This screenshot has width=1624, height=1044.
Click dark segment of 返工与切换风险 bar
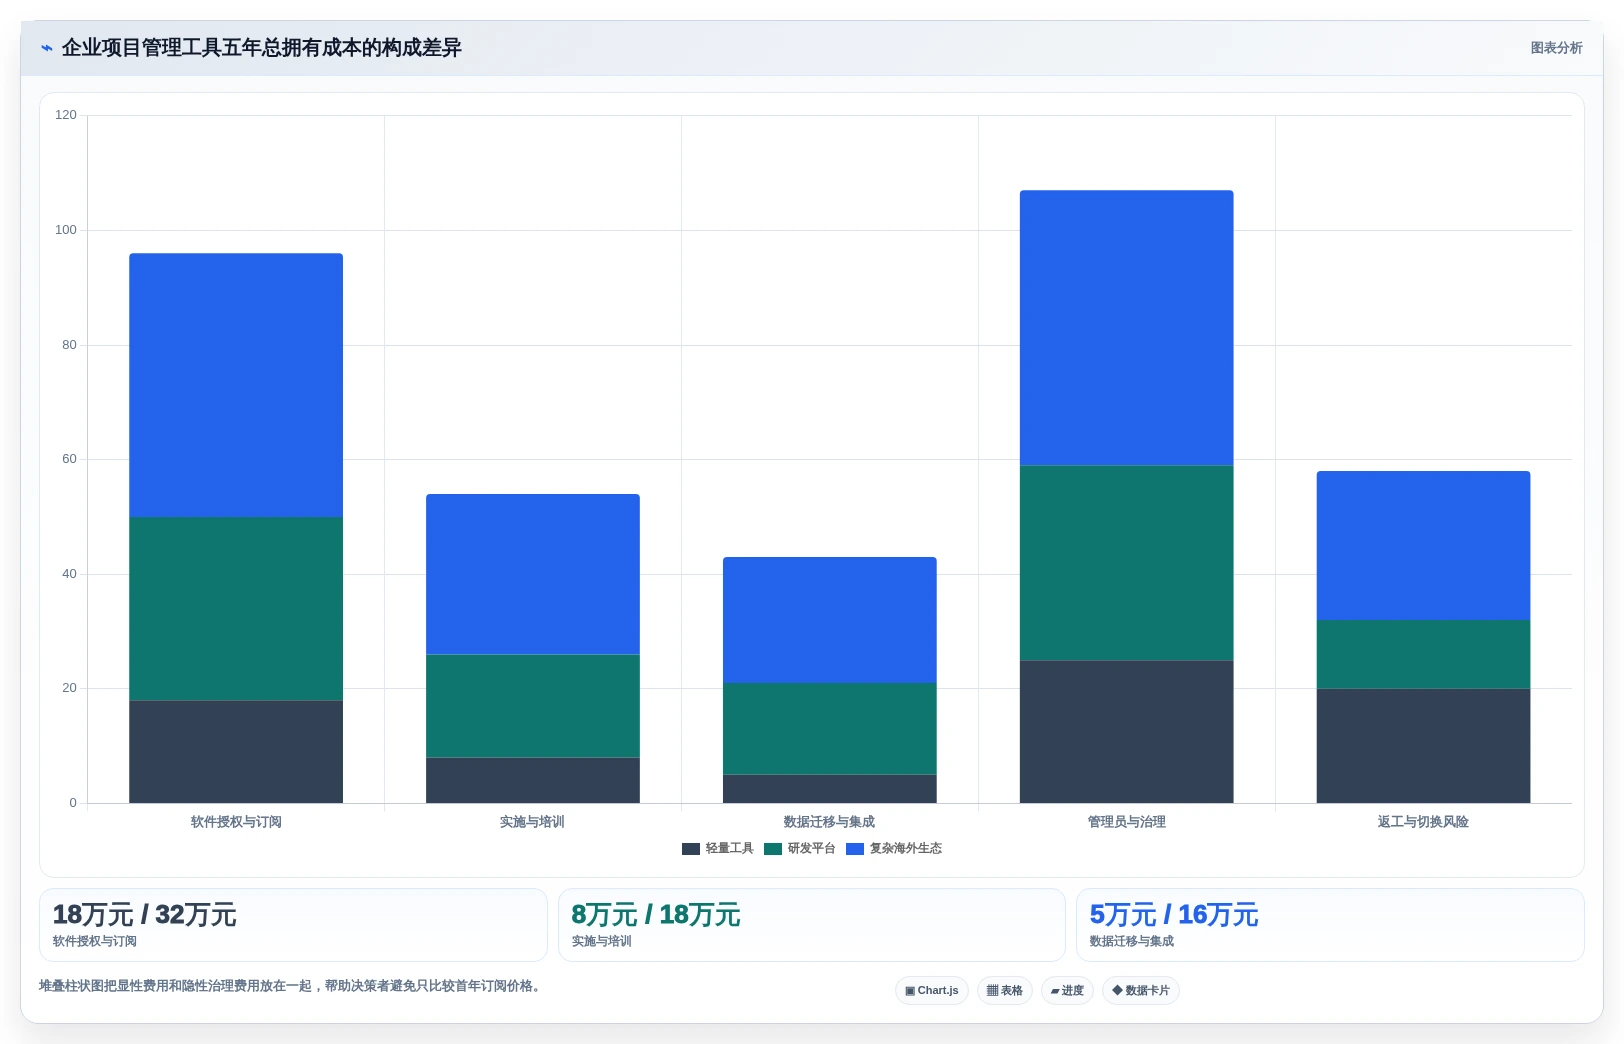tap(1424, 746)
